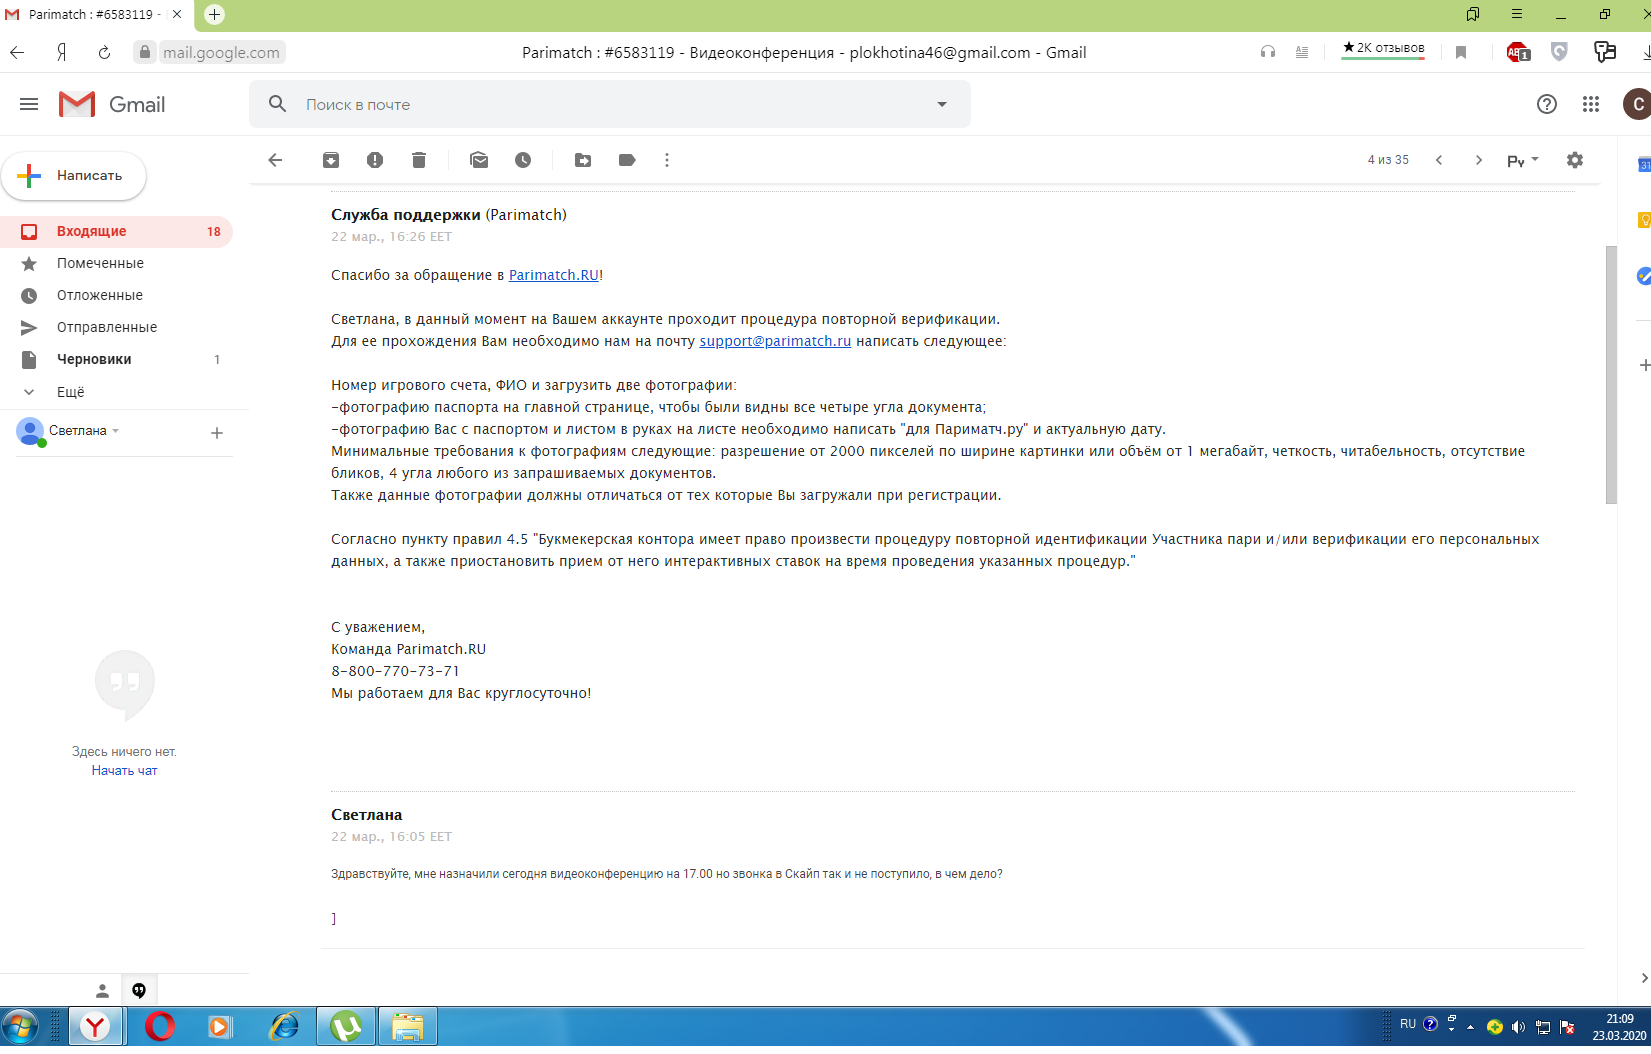The height and width of the screenshot is (1054, 1651).
Task: Click the Move to folder icon
Action: pyautogui.click(x=583, y=160)
